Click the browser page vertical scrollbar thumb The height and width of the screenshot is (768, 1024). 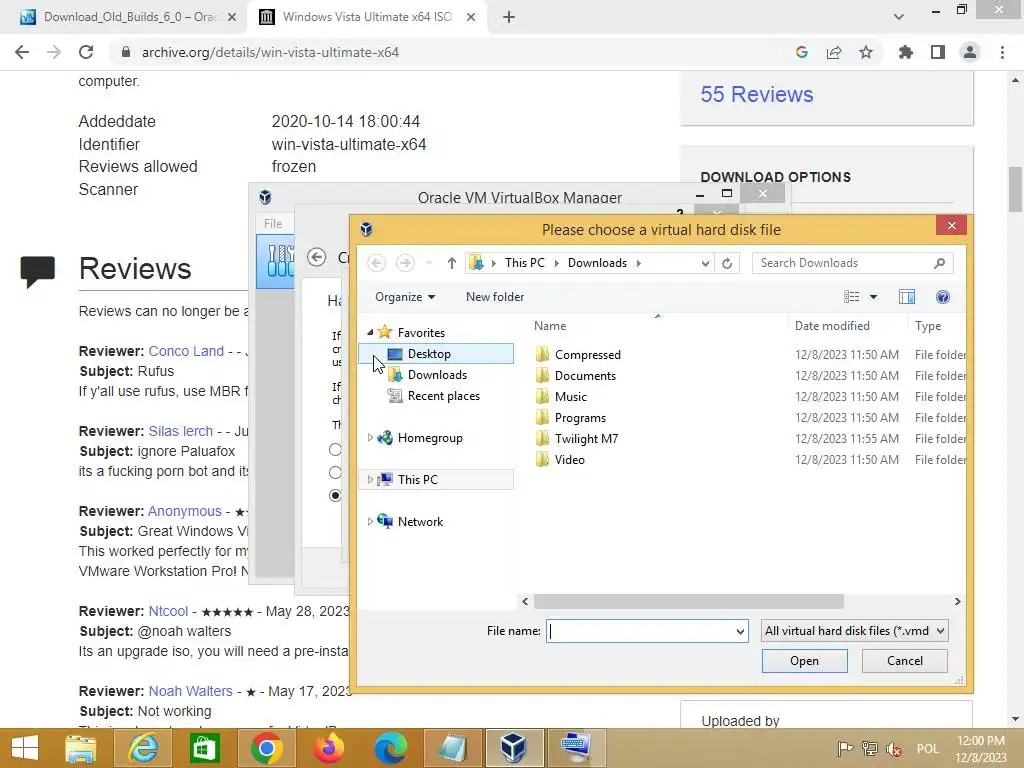(x=1015, y=189)
